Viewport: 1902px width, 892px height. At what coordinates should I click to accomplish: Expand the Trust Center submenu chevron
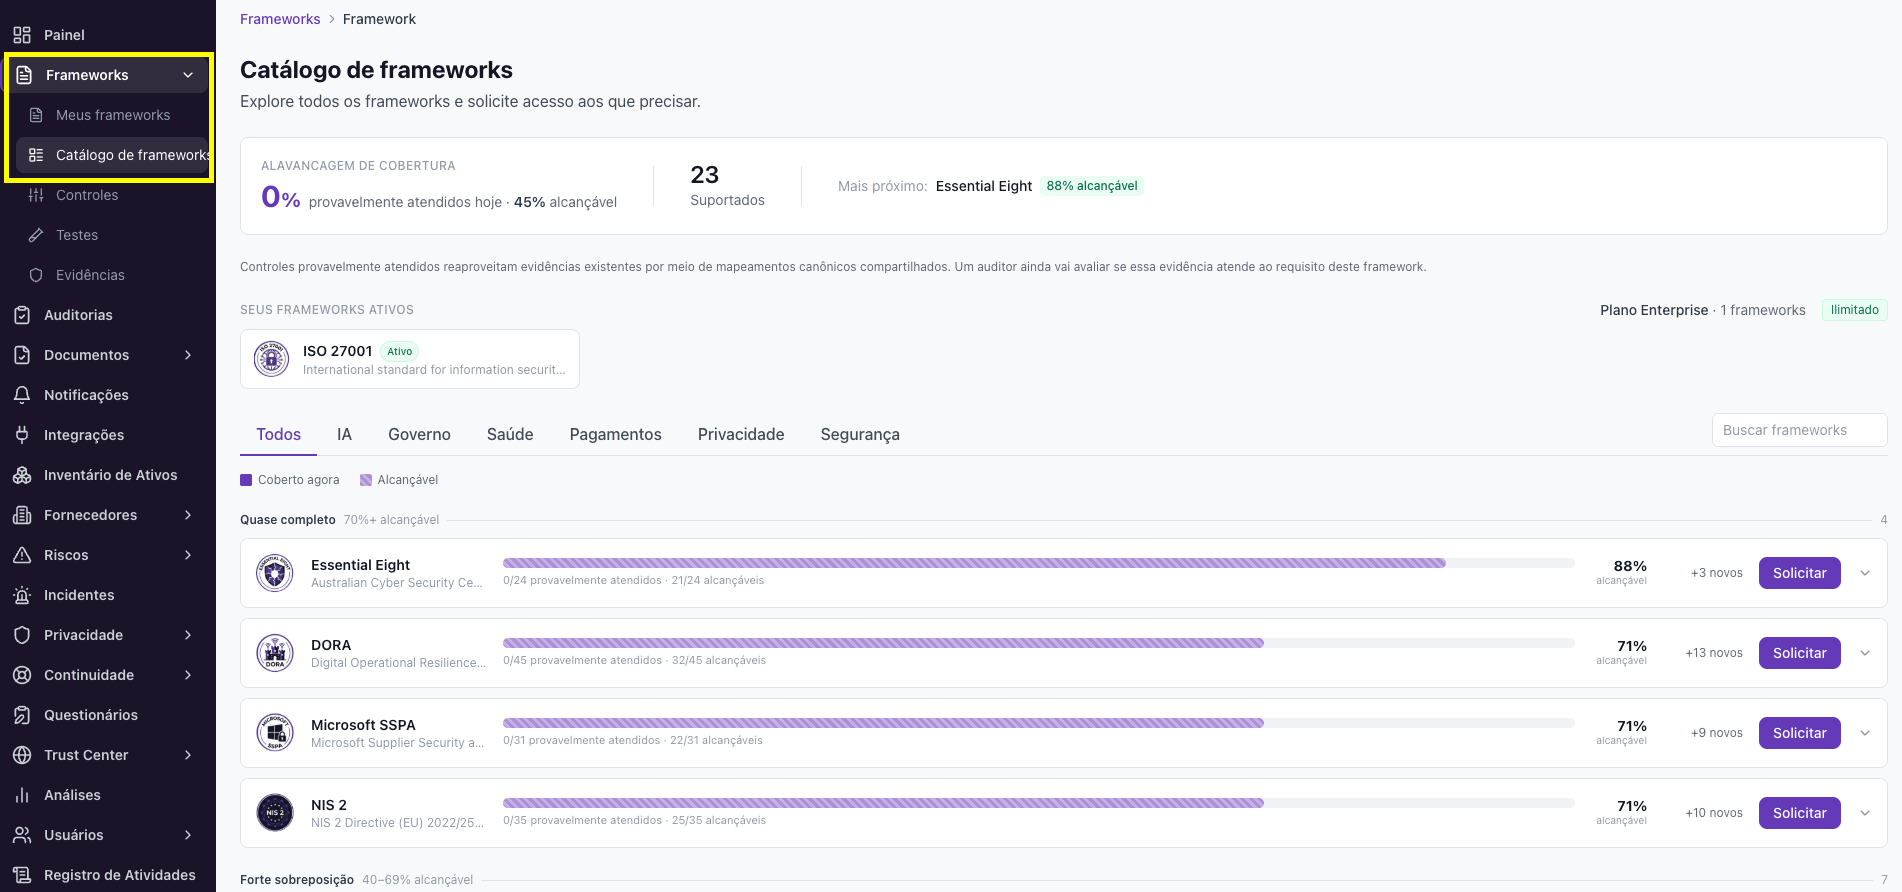(x=188, y=755)
